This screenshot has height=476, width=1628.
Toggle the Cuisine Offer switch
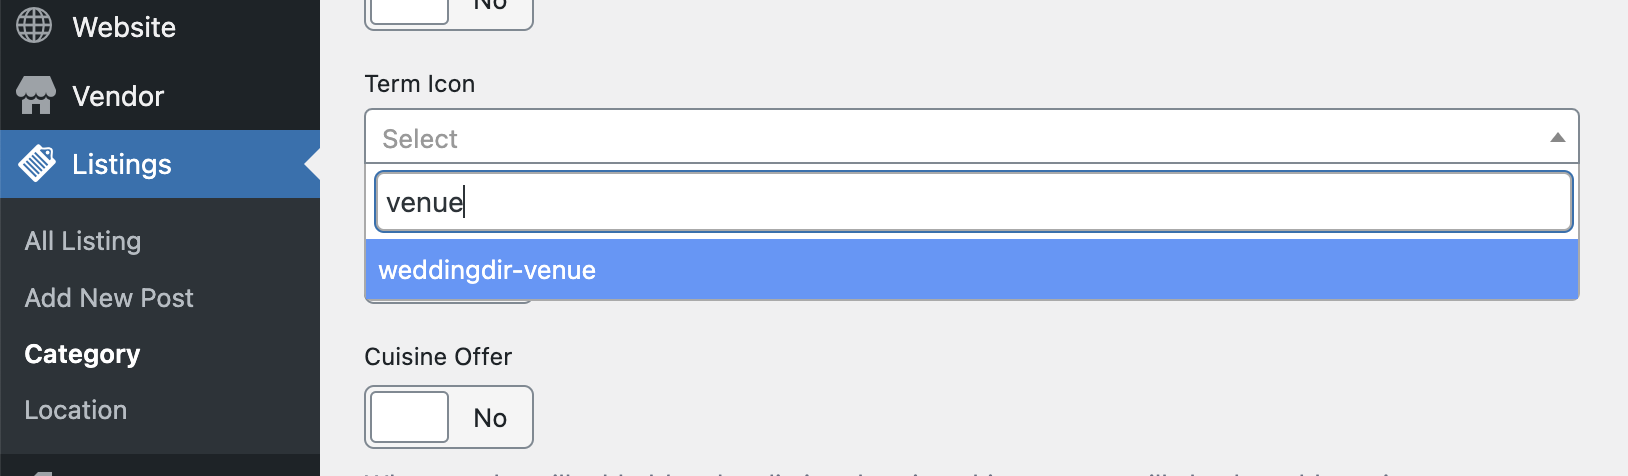click(449, 417)
